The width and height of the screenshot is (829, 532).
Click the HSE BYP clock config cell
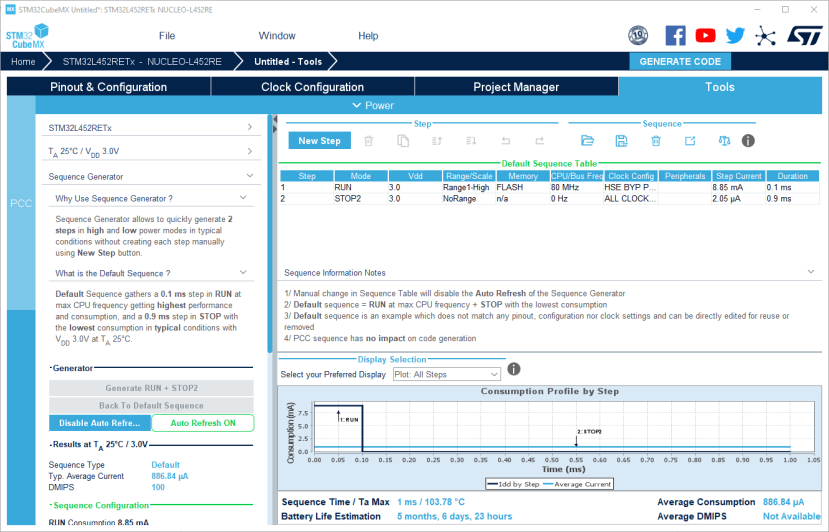click(x=630, y=187)
